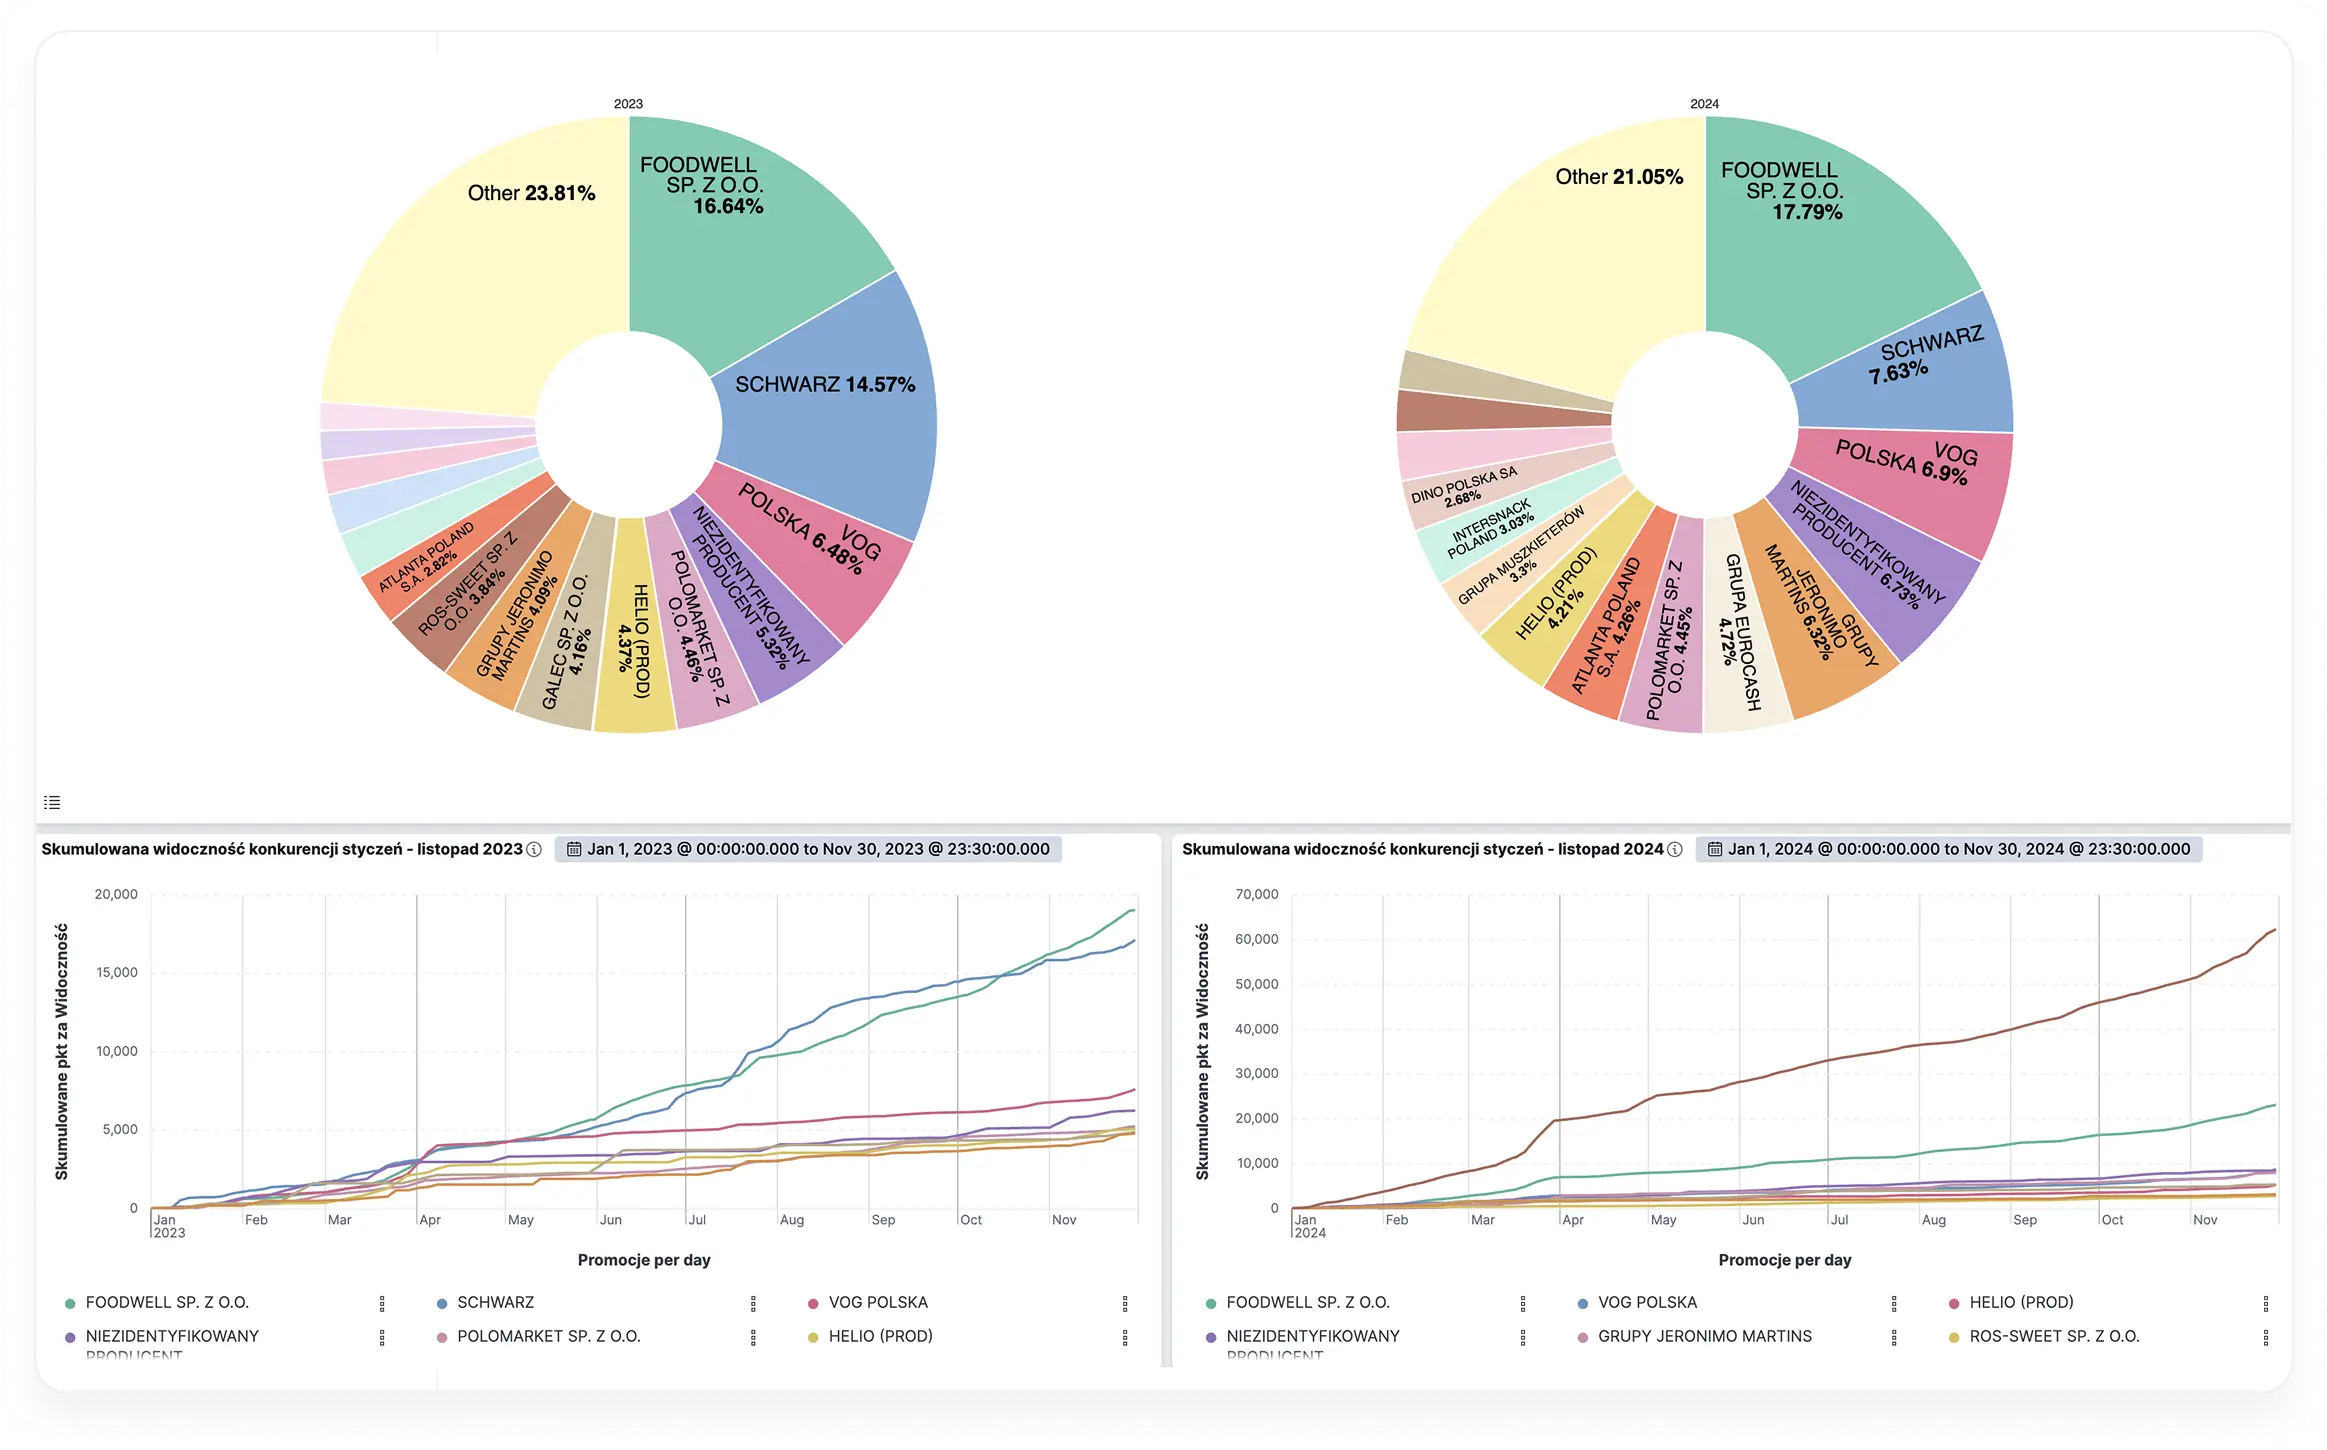2327x1450 pixels.
Task: Open options for FOODWELL SP. Z O.O. in 2023 legend
Action: [x=382, y=1303]
